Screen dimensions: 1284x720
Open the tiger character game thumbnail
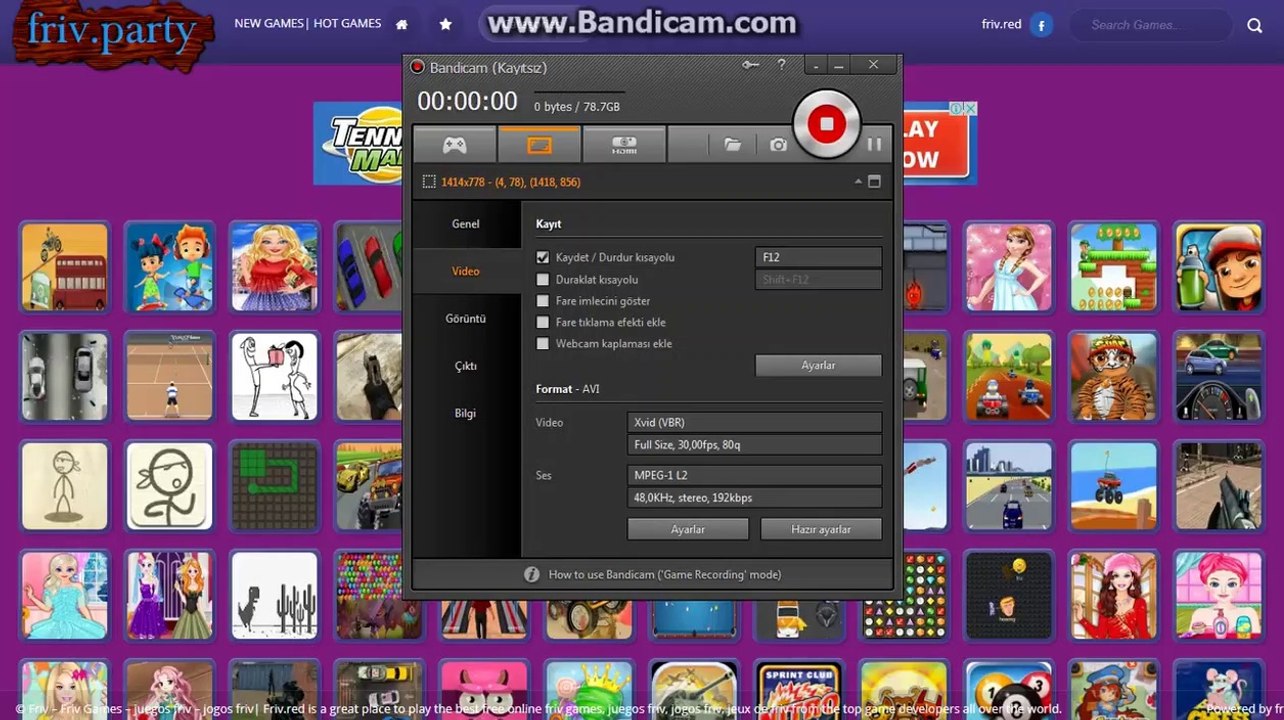click(1113, 376)
